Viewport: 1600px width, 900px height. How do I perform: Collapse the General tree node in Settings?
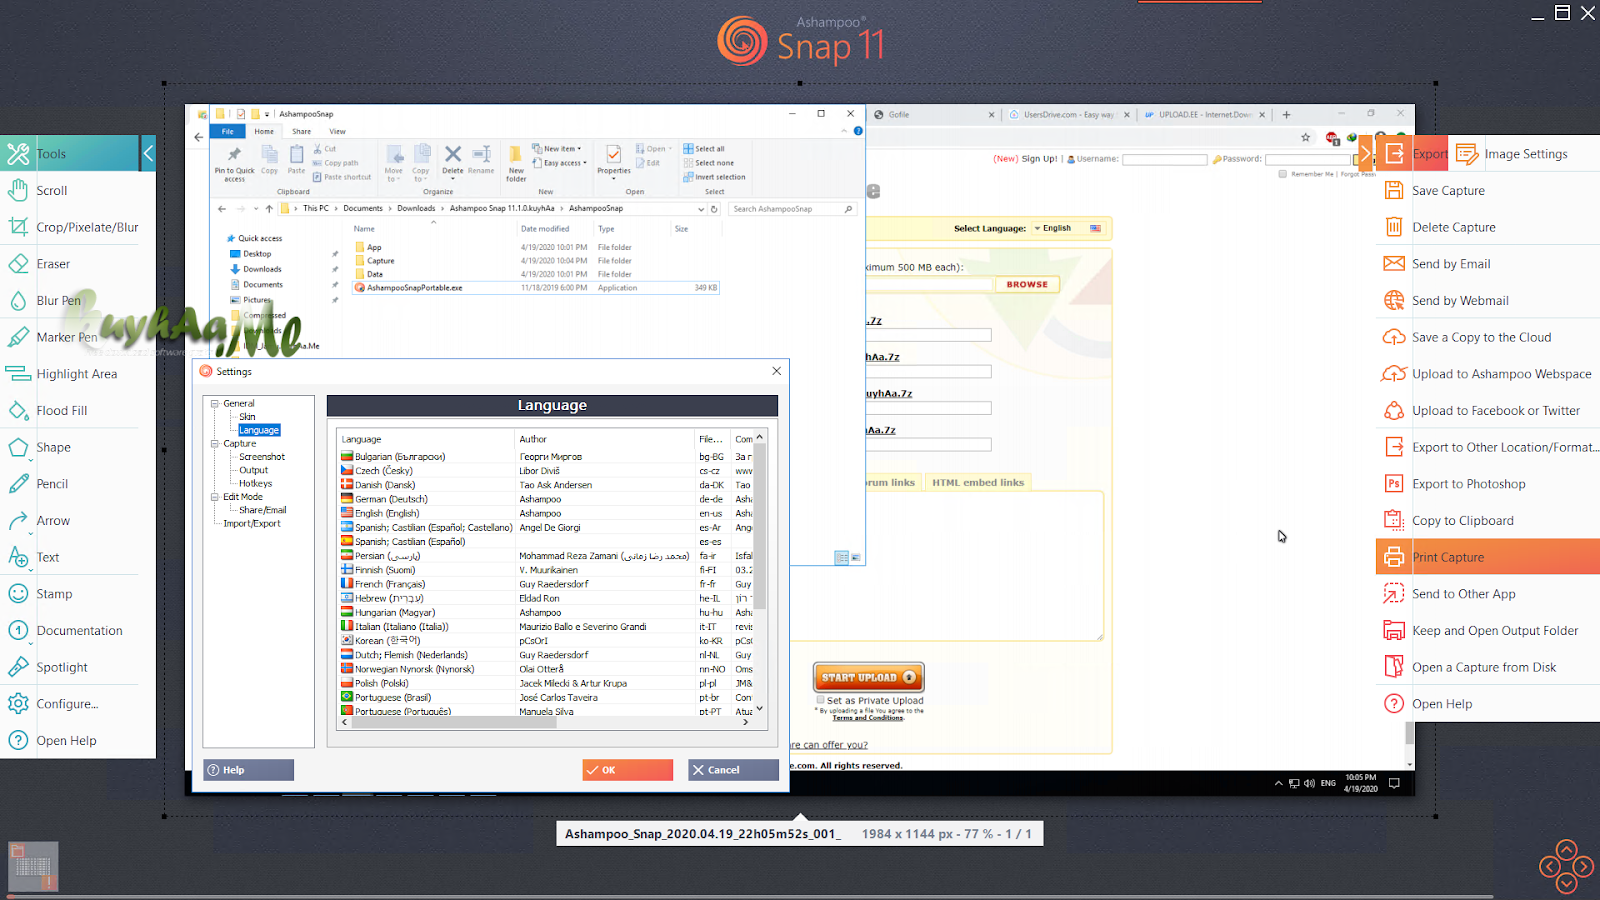point(214,404)
